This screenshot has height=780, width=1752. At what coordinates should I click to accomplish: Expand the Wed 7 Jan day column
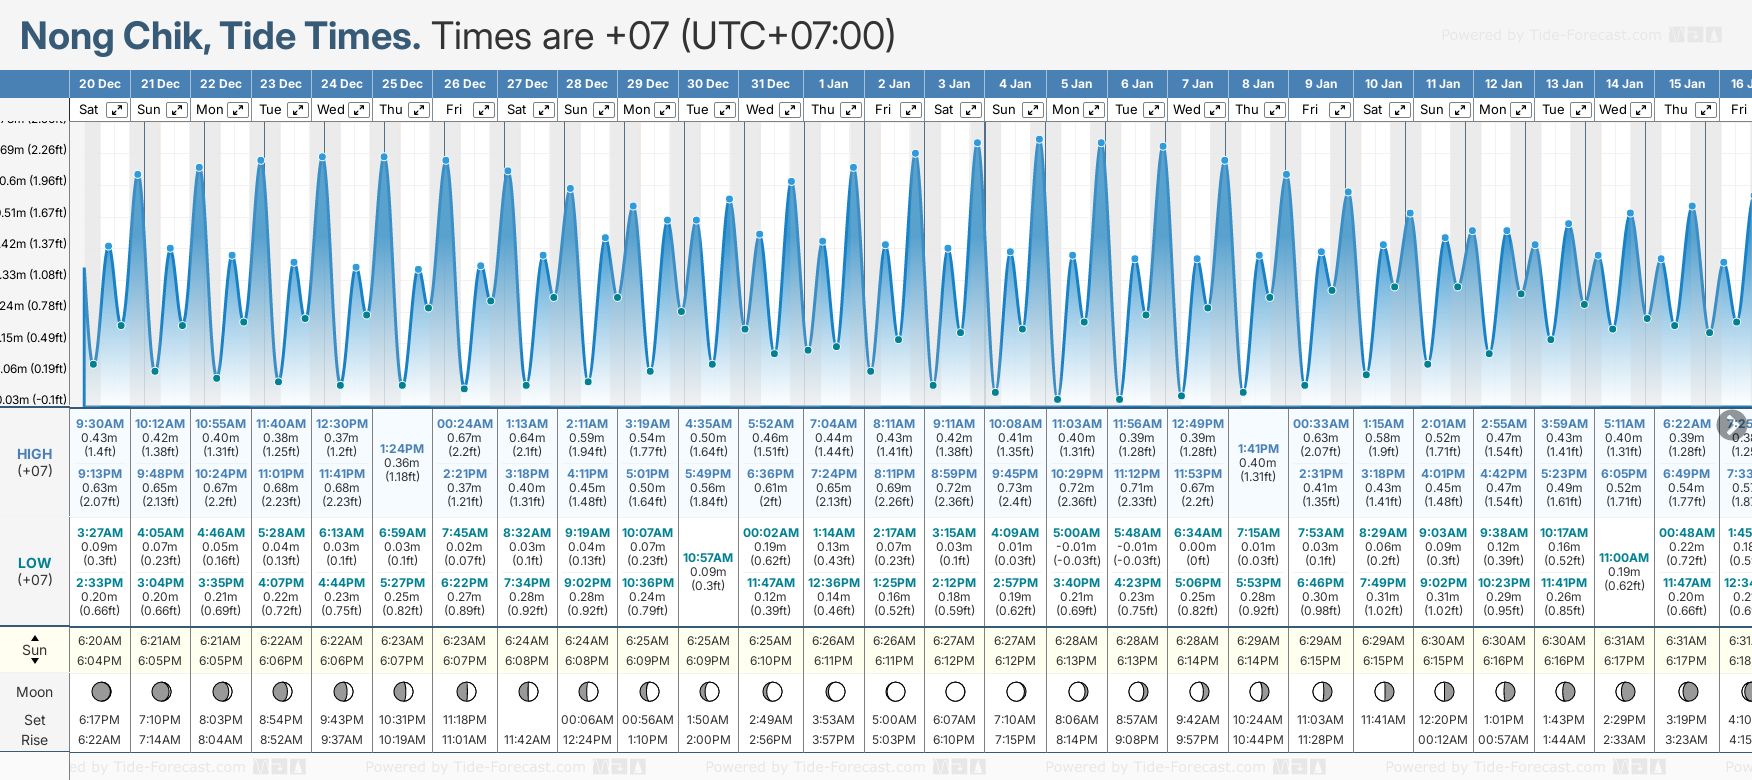point(1215,110)
